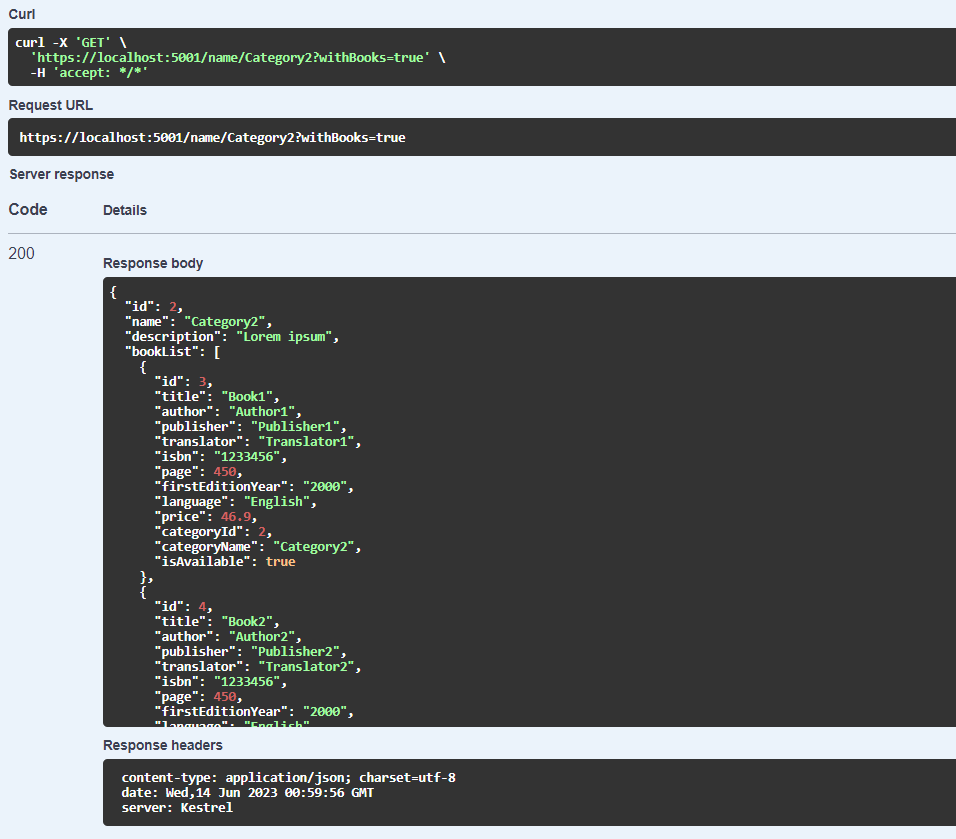This screenshot has height=839, width=956.
Task: Click the -H 'accept: */*' line
Action: pyautogui.click(x=89, y=73)
